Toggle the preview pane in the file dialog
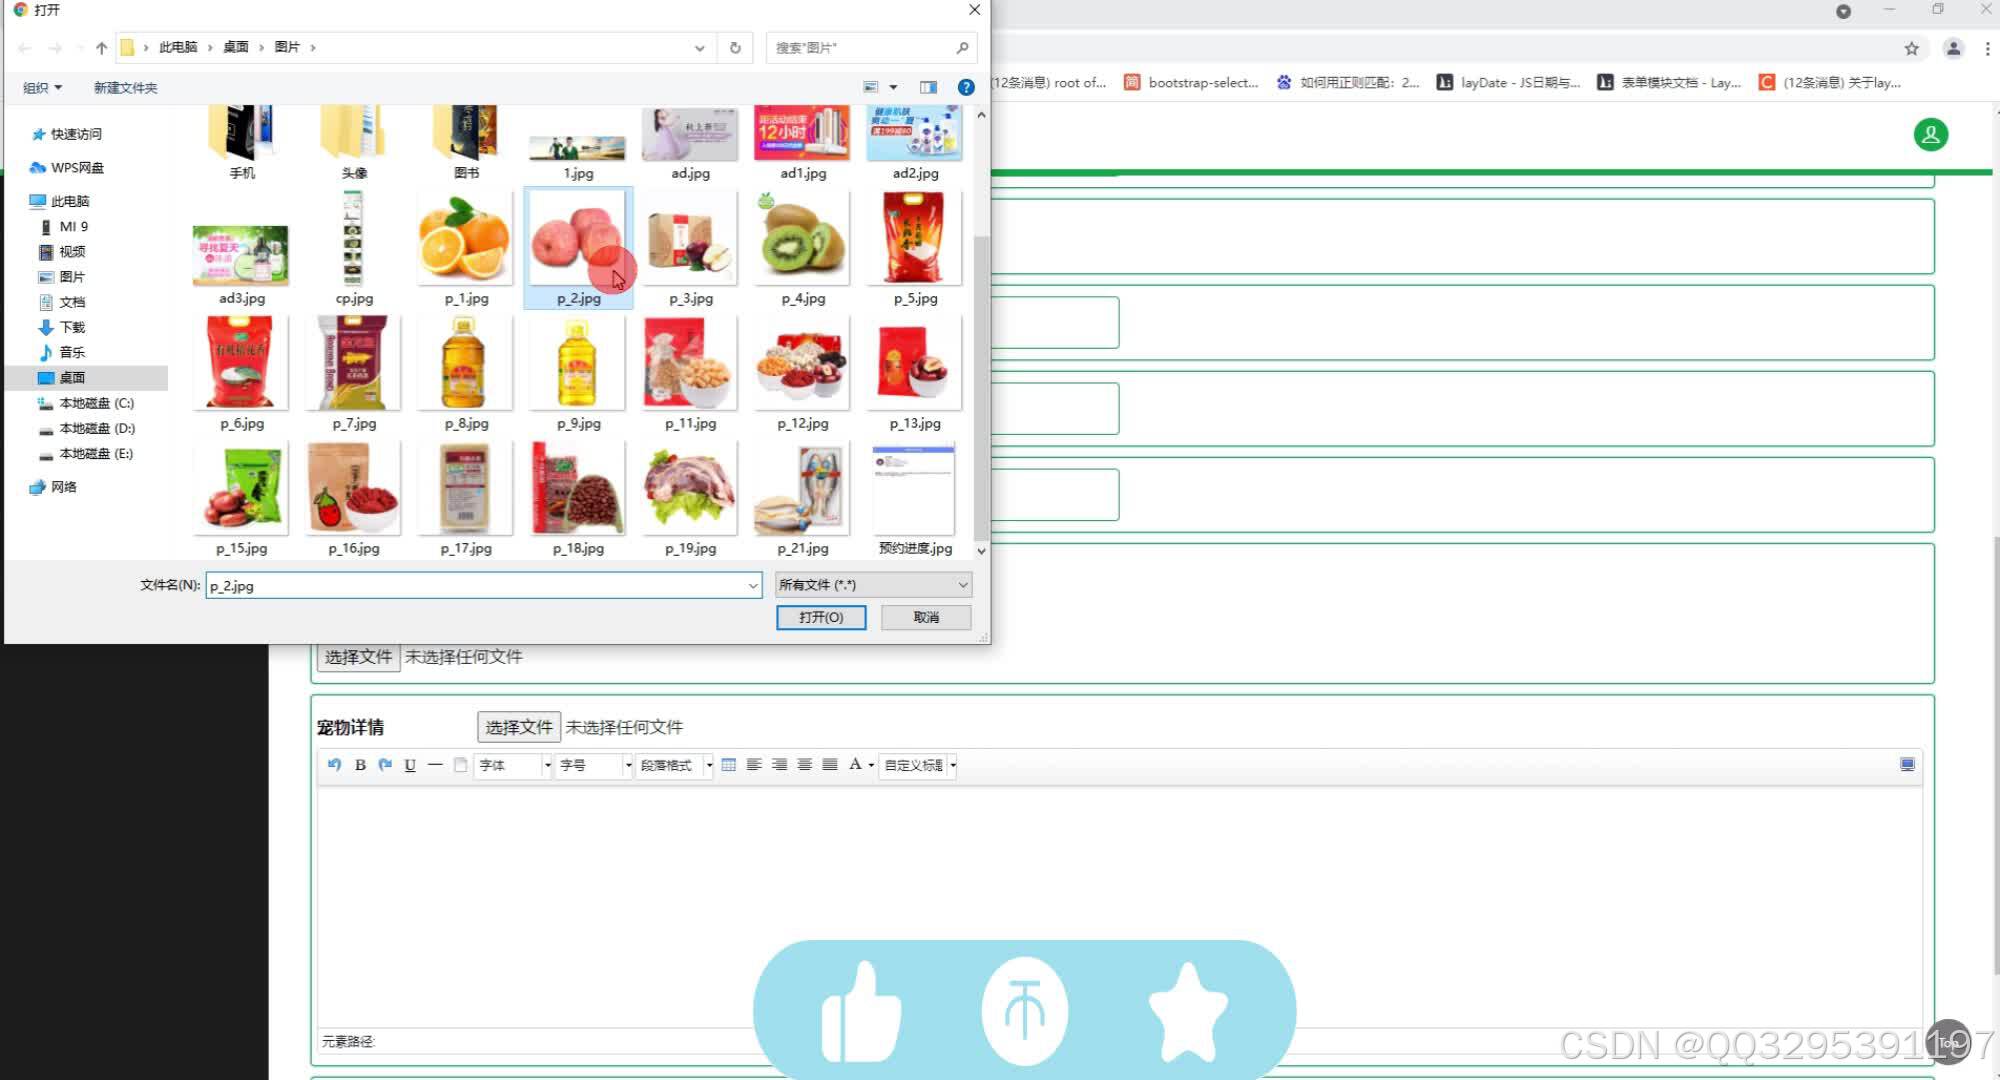Viewport: 2000px width, 1080px height. [x=928, y=87]
